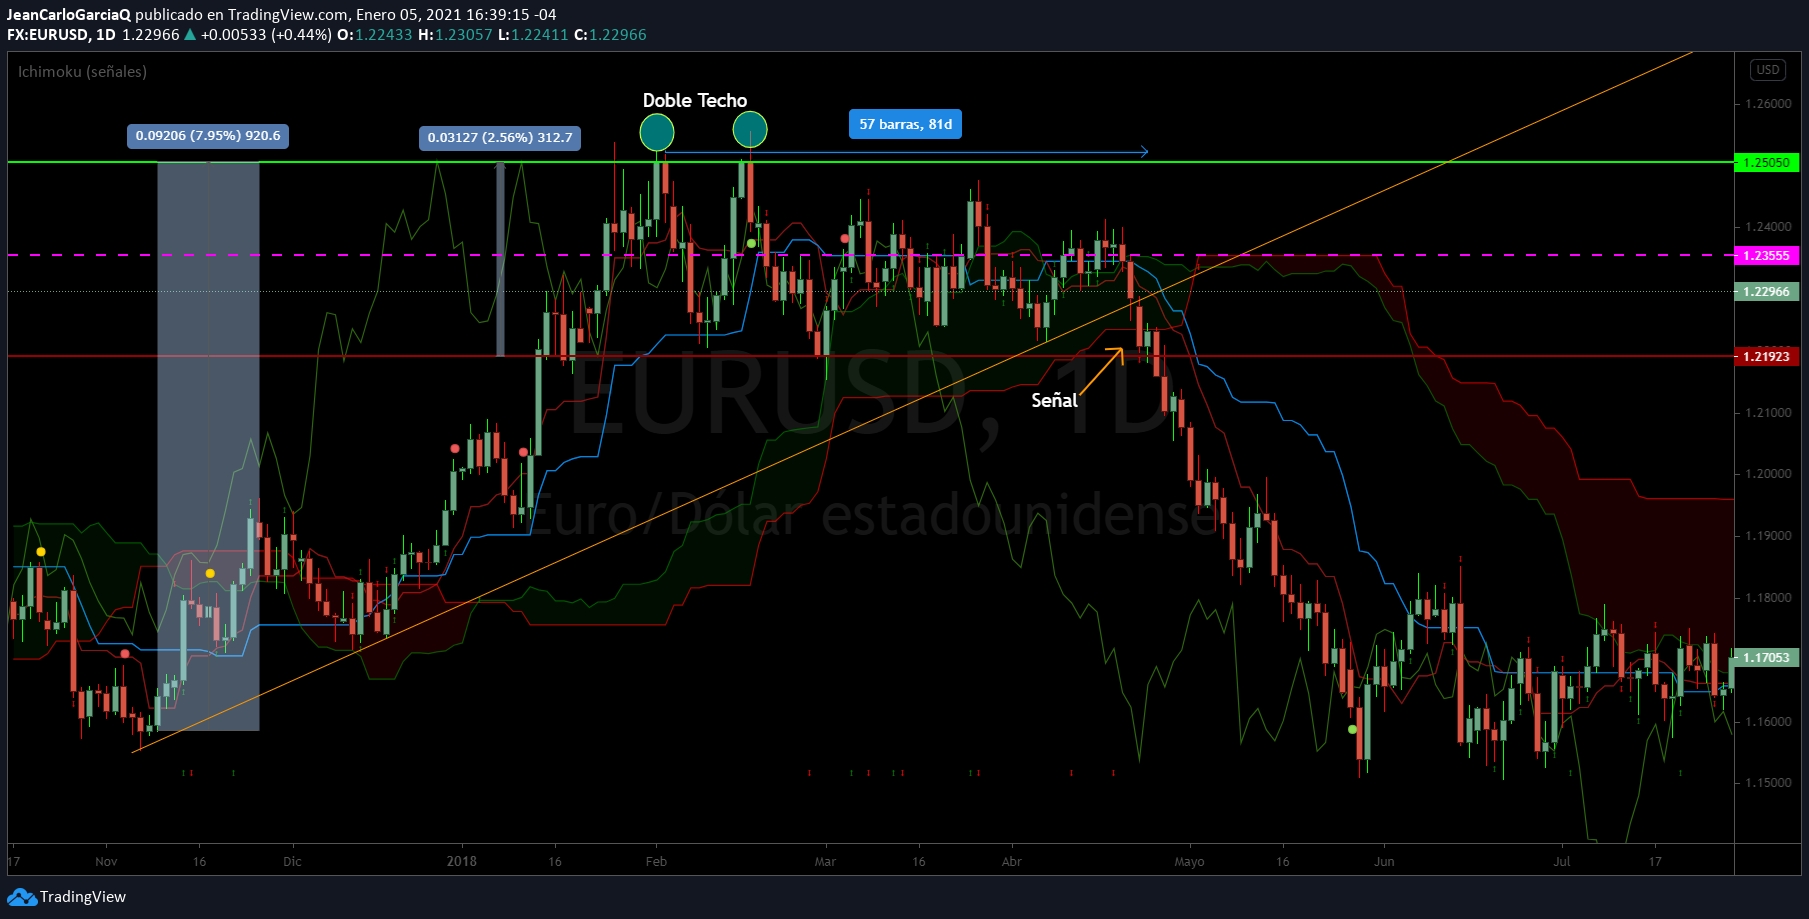The height and width of the screenshot is (919, 1809).
Task: Click the 1.19000 axis price
Action: pyautogui.click(x=1768, y=536)
